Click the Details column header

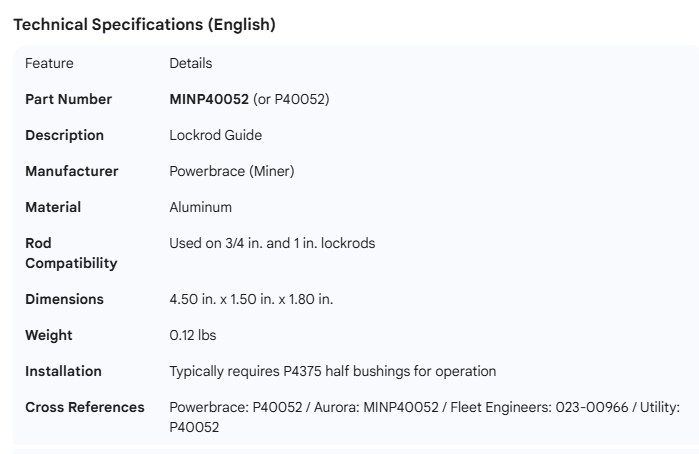coord(190,63)
